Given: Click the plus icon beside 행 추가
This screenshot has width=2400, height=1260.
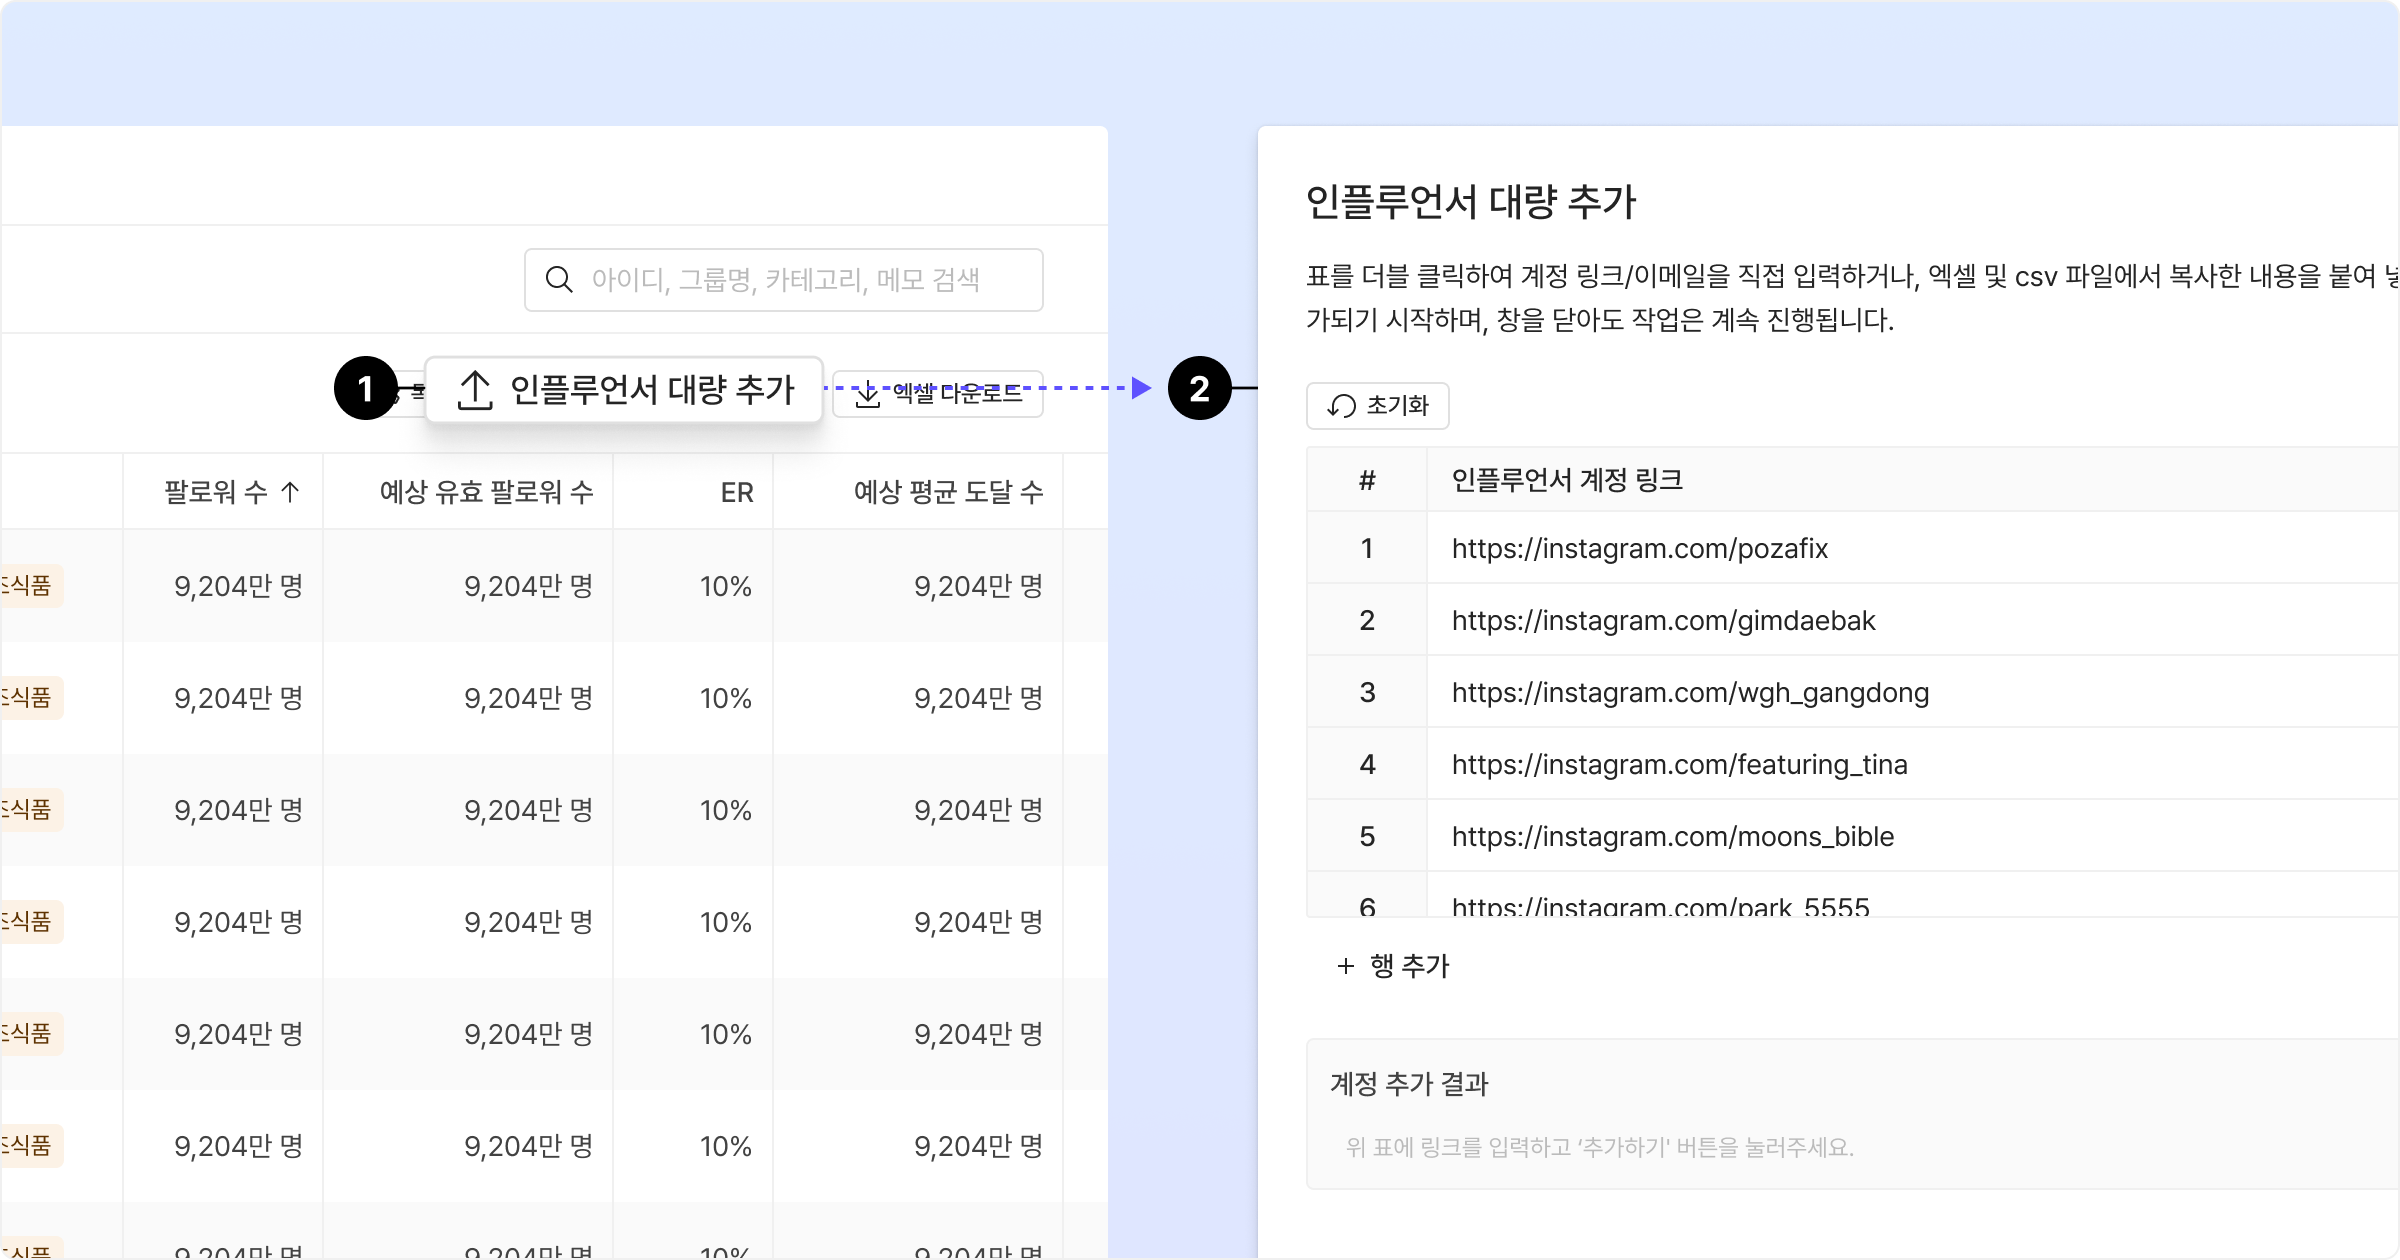Looking at the screenshot, I should pyautogui.click(x=1346, y=966).
